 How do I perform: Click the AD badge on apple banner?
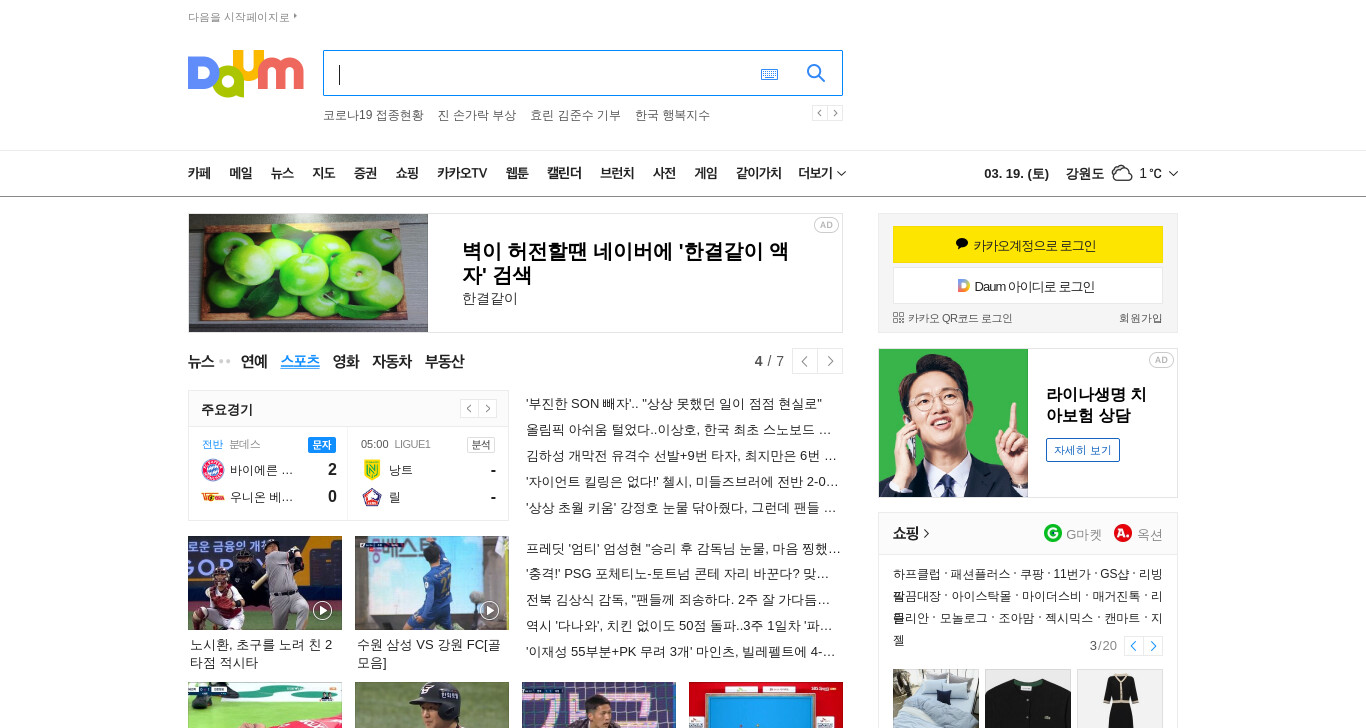826,225
